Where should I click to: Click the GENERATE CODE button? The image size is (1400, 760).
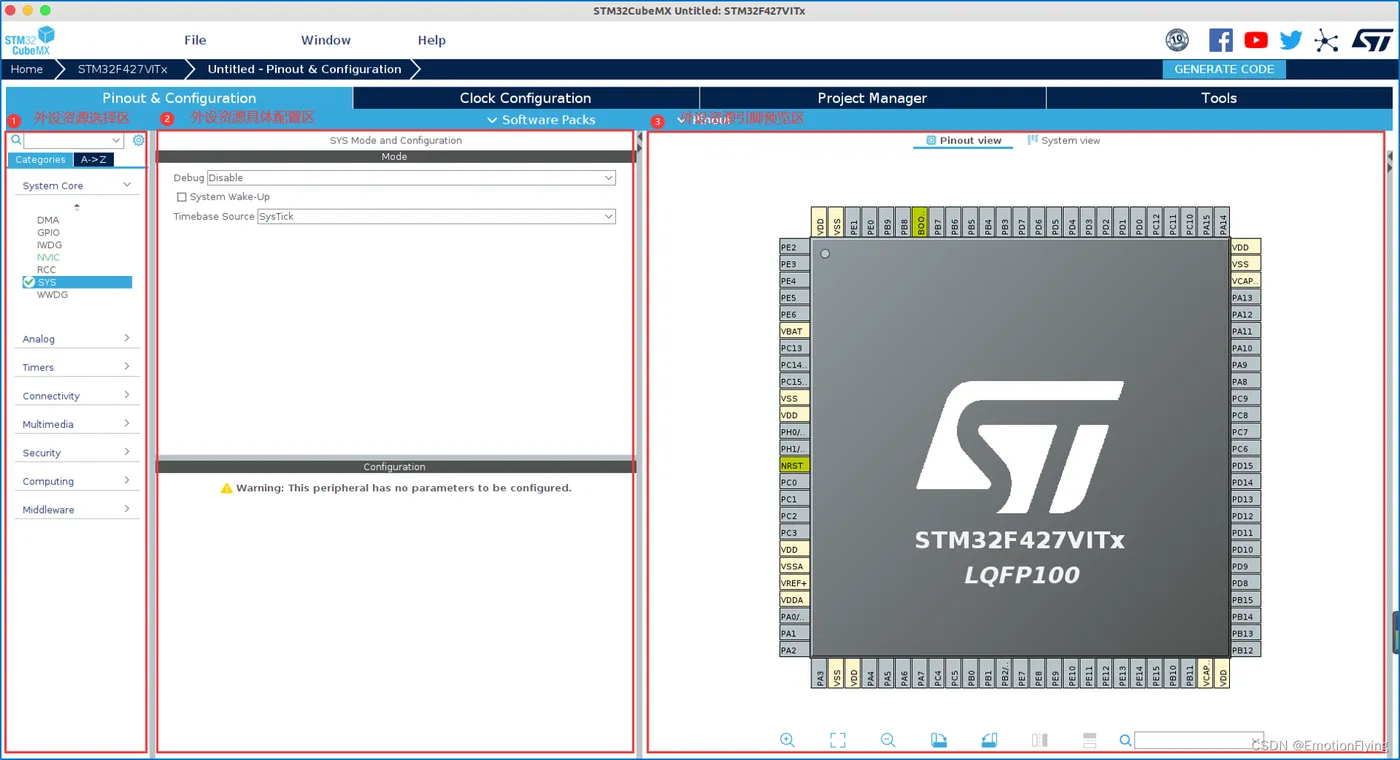pyautogui.click(x=1224, y=69)
